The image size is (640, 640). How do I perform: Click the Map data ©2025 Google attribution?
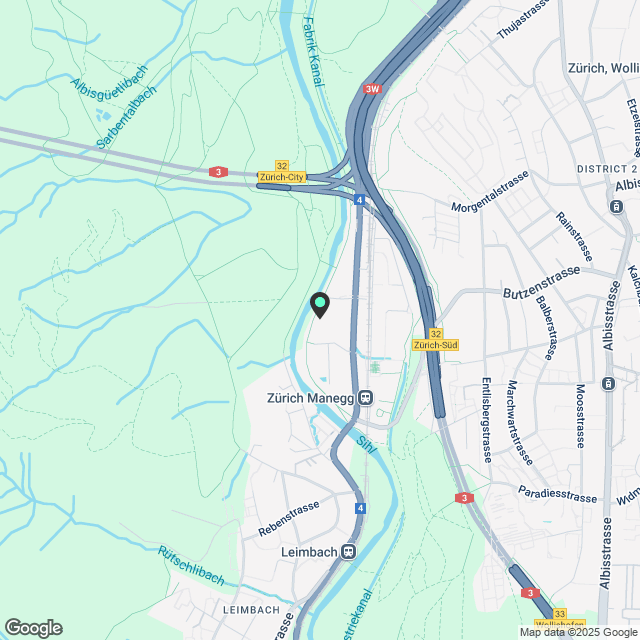pyautogui.click(x=578, y=632)
